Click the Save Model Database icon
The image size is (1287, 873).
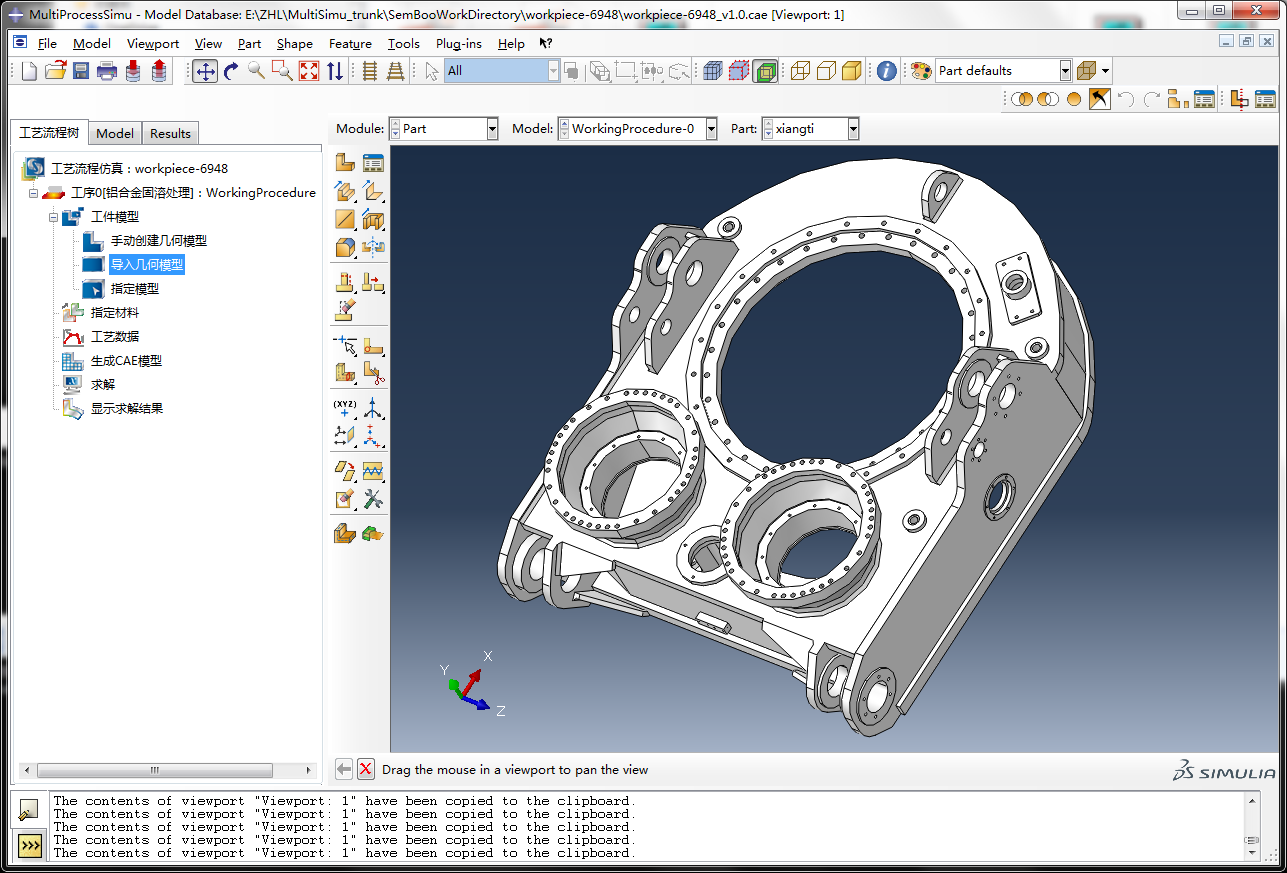(81, 71)
